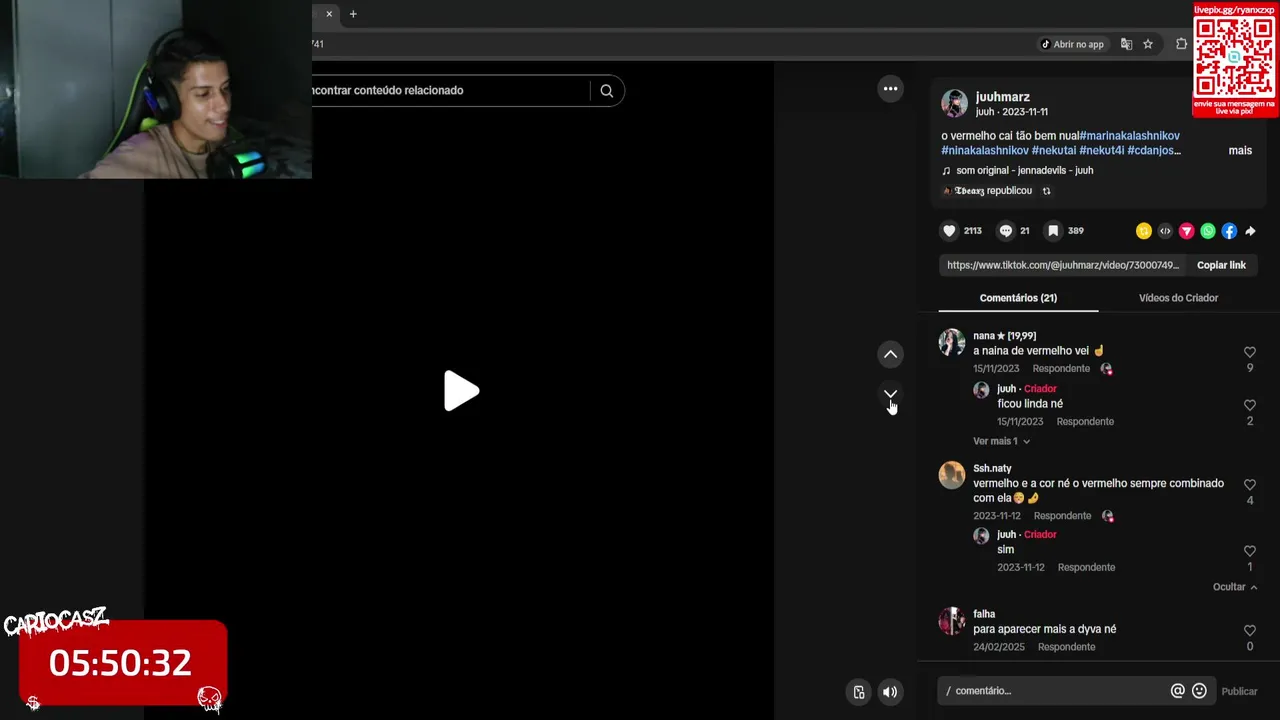The height and width of the screenshot is (720, 1280).
Task: Open the #nekutai hashtag
Action: (x=1054, y=150)
